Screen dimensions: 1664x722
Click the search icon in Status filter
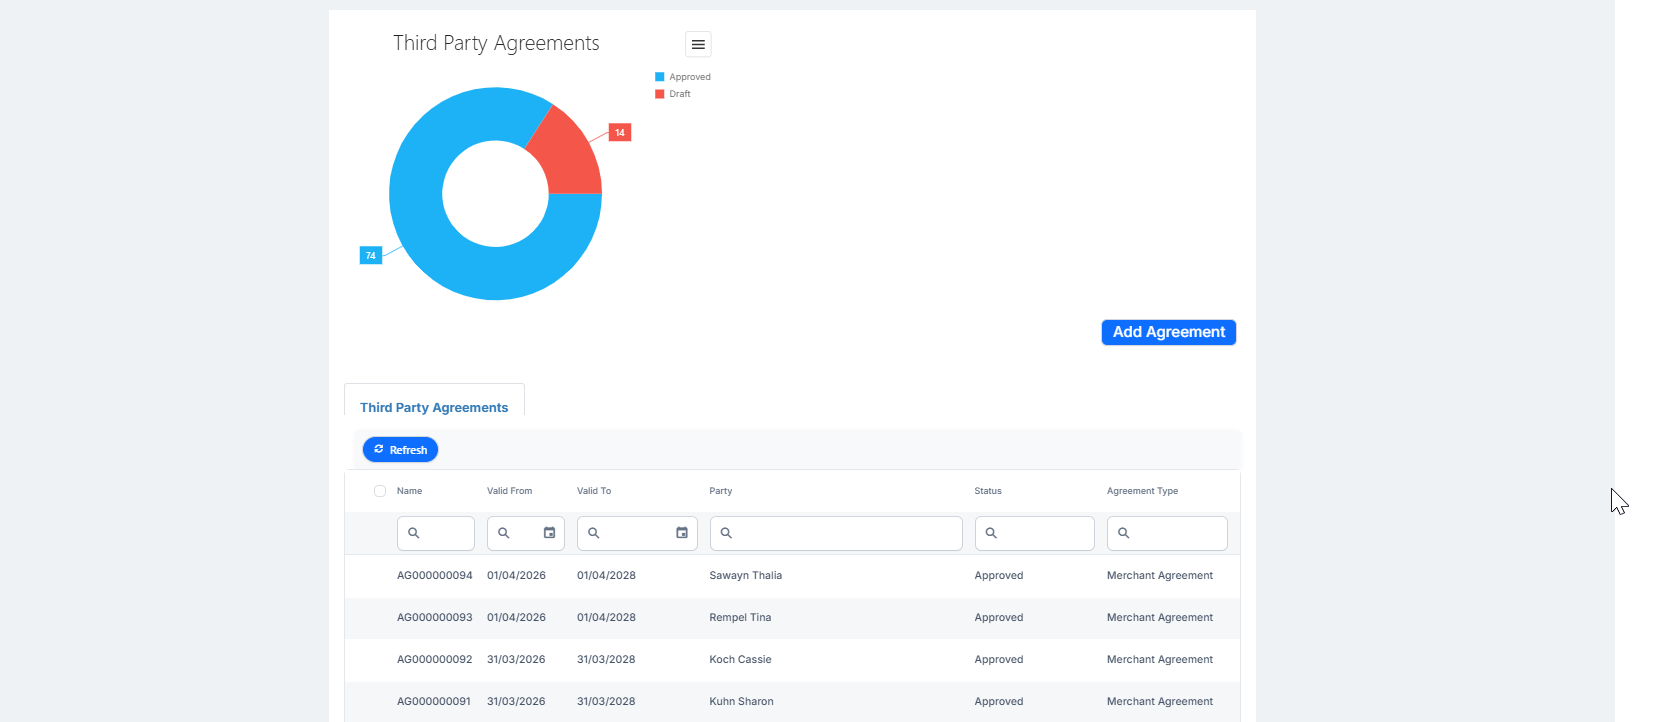991,533
